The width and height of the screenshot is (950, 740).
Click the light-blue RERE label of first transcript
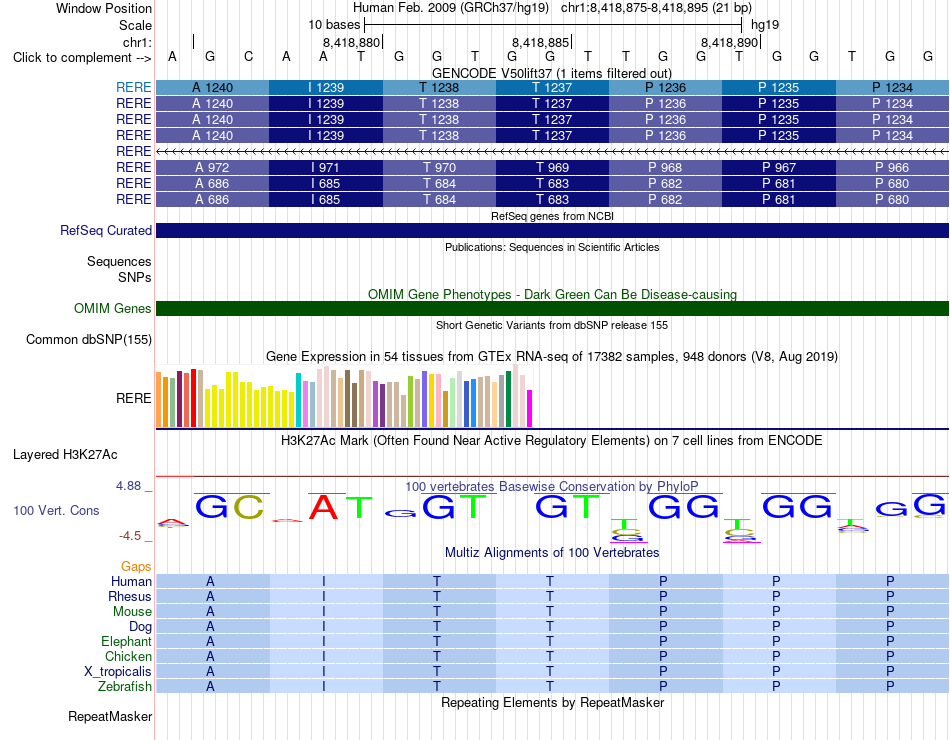tap(133, 88)
